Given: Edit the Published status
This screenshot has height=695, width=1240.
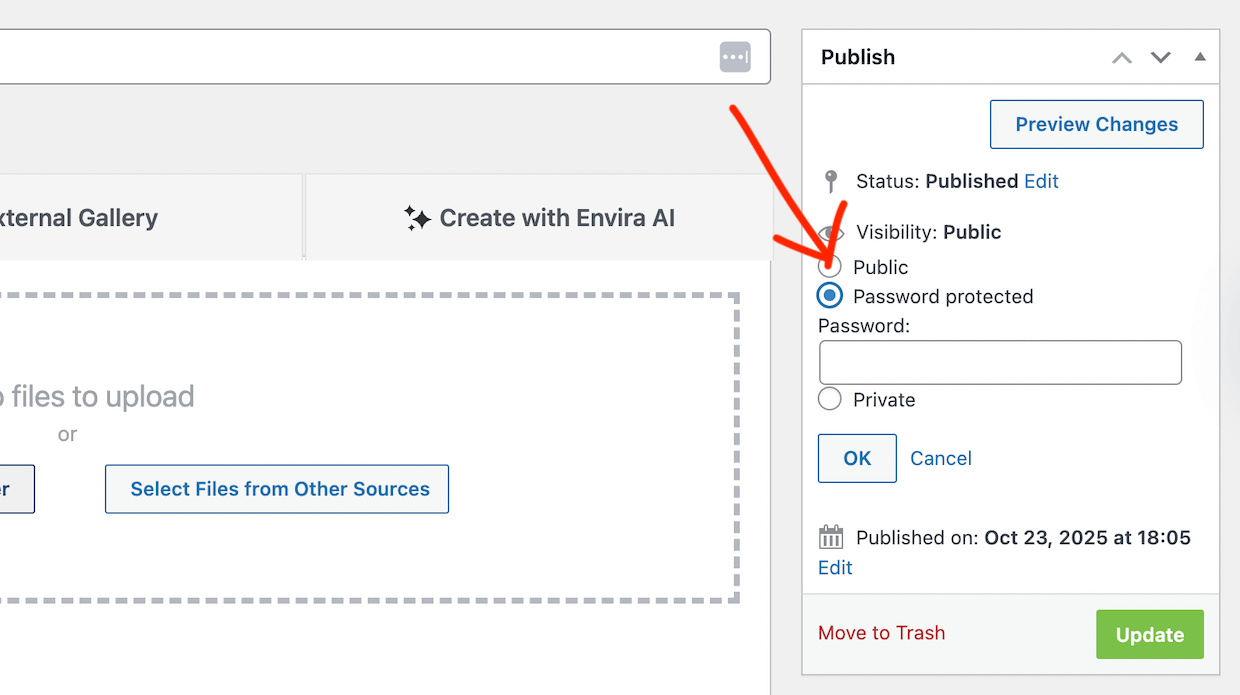Looking at the screenshot, I should [x=1041, y=181].
